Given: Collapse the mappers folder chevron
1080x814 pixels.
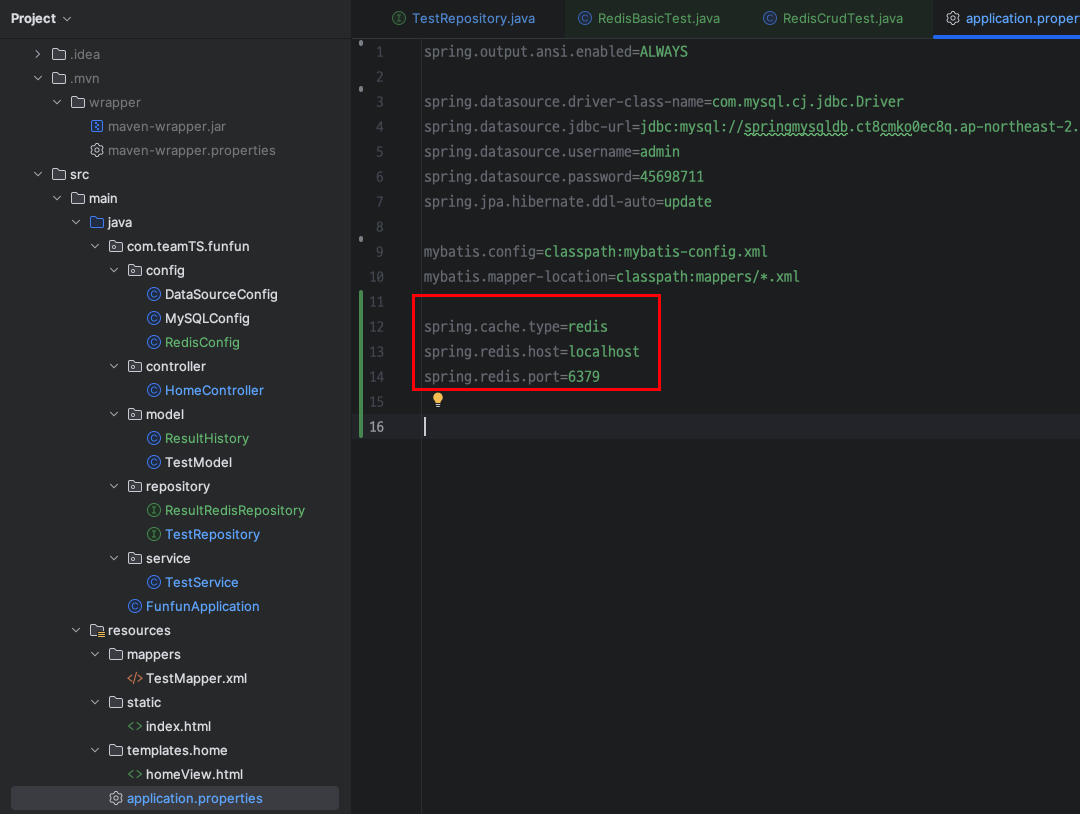Looking at the screenshot, I should click(95, 654).
